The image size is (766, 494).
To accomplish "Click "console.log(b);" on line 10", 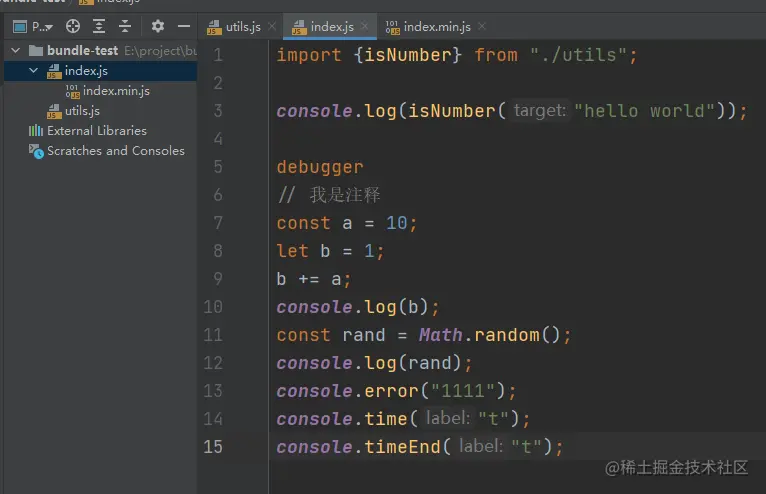I will tap(358, 307).
